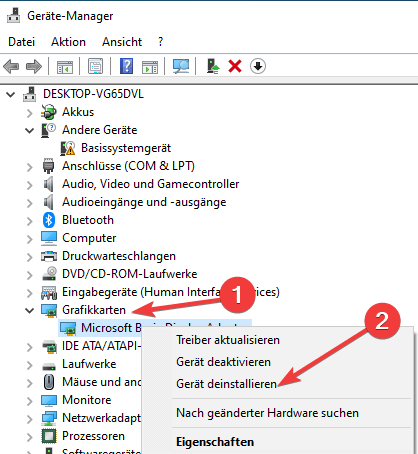Screen dimensions: 418x454
Task: Click the Mäuse mouse icon
Action: pos(49,382)
